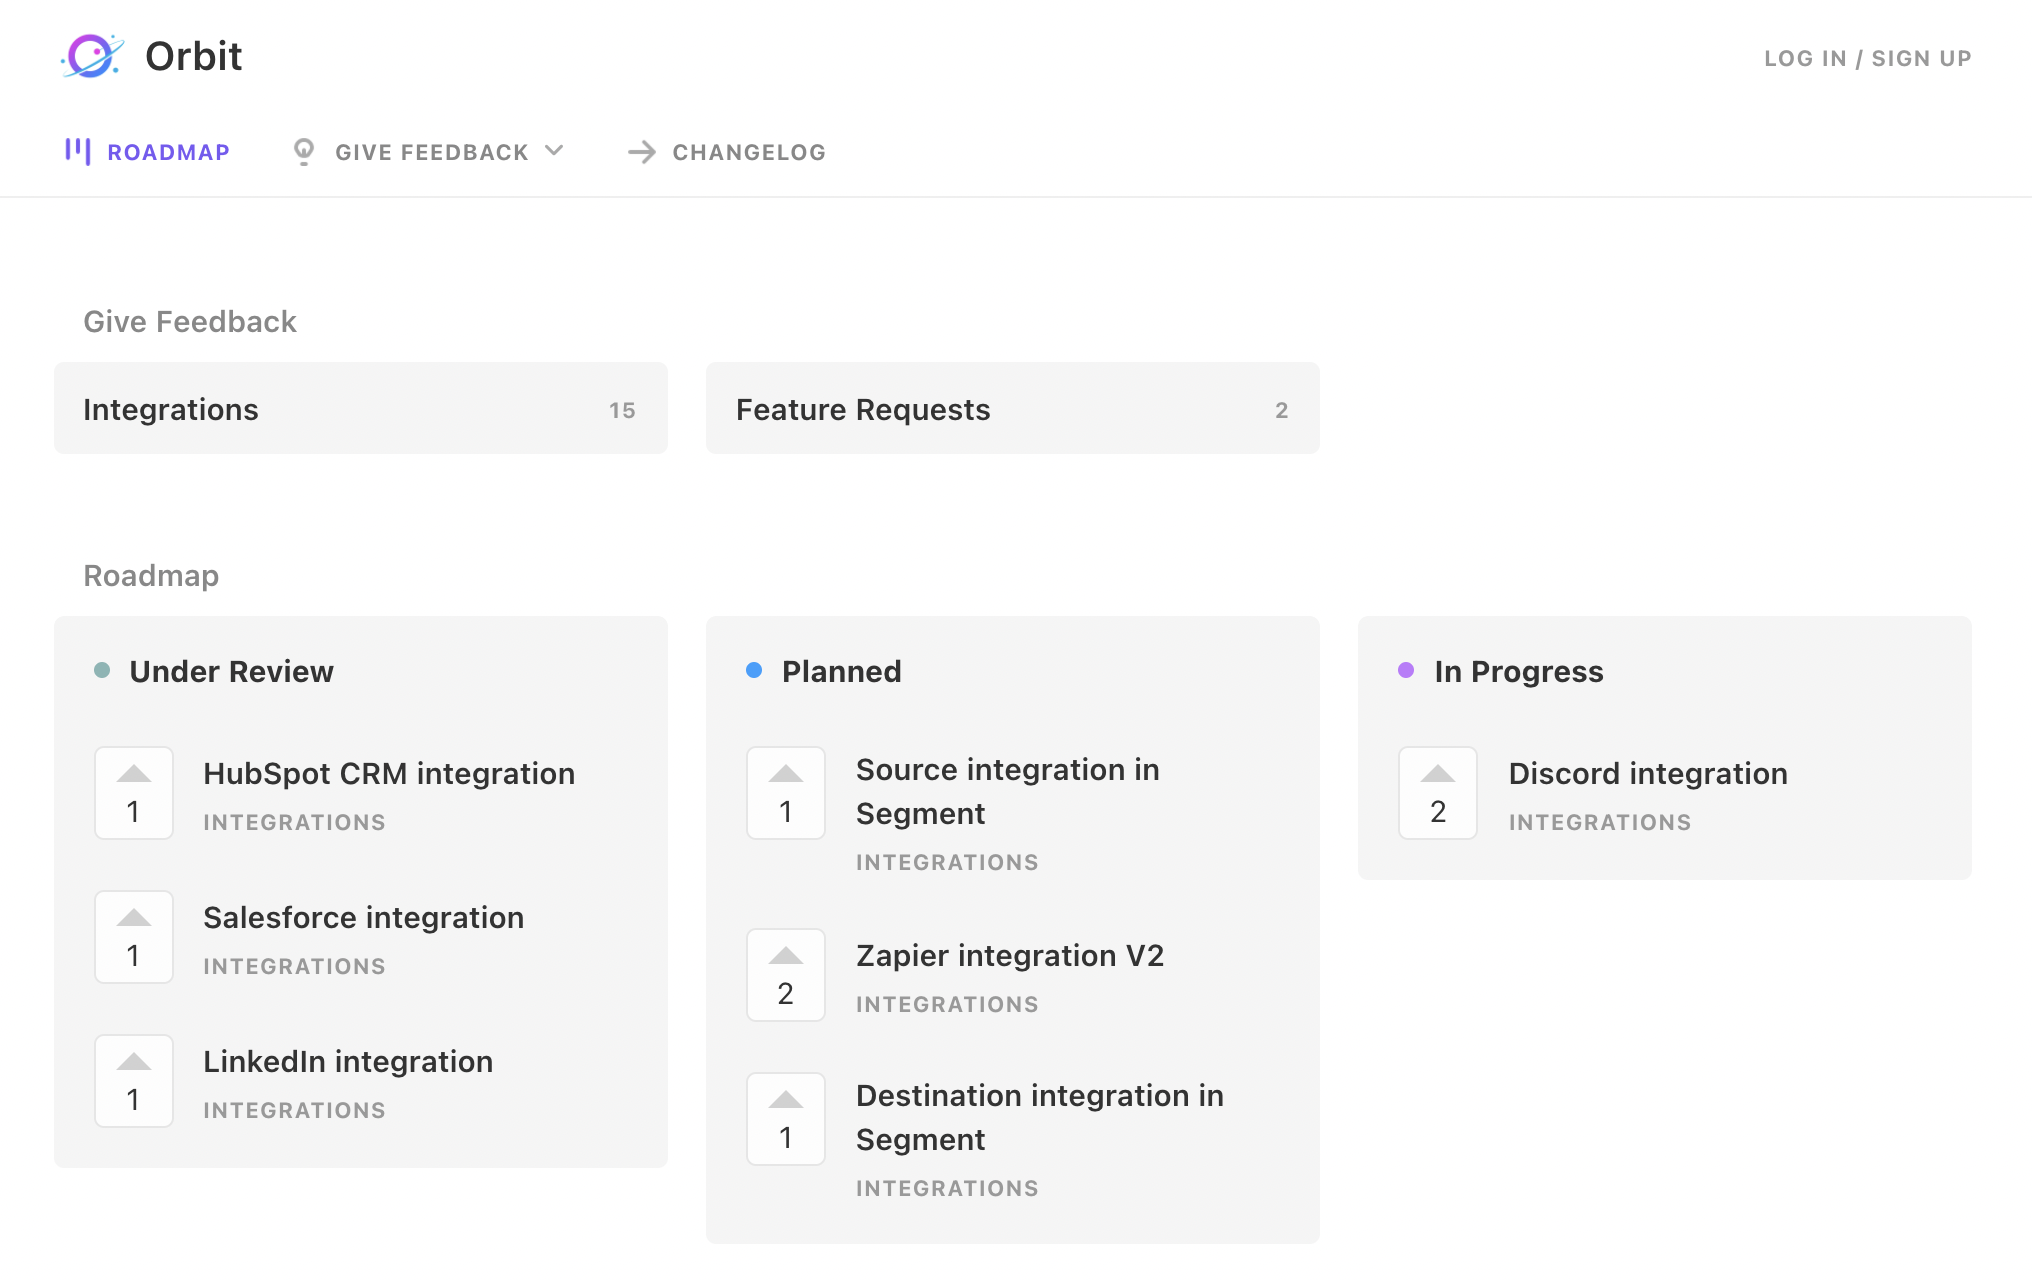The image size is (2032, 1280).
Task: Open the Feature Requests board
Action: point(1012,409)
